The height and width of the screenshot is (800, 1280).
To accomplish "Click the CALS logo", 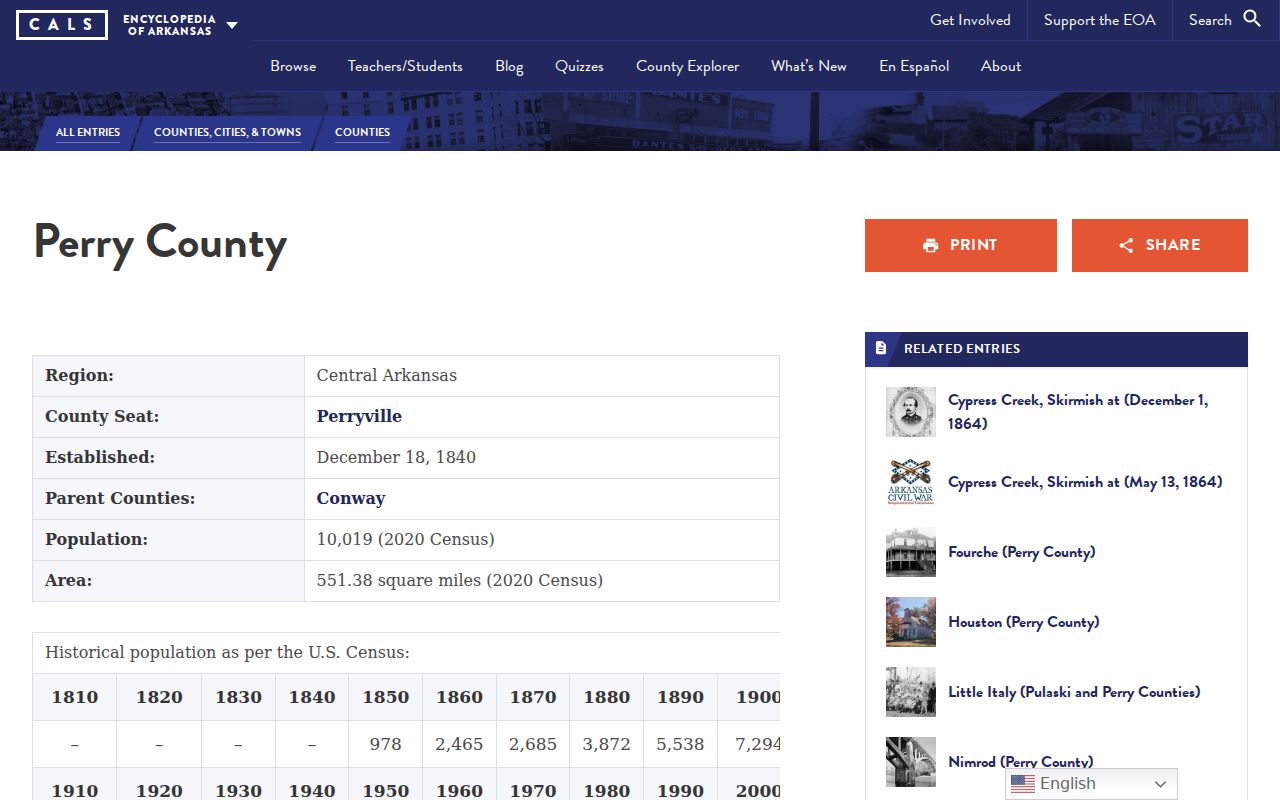I will [62, 25].
